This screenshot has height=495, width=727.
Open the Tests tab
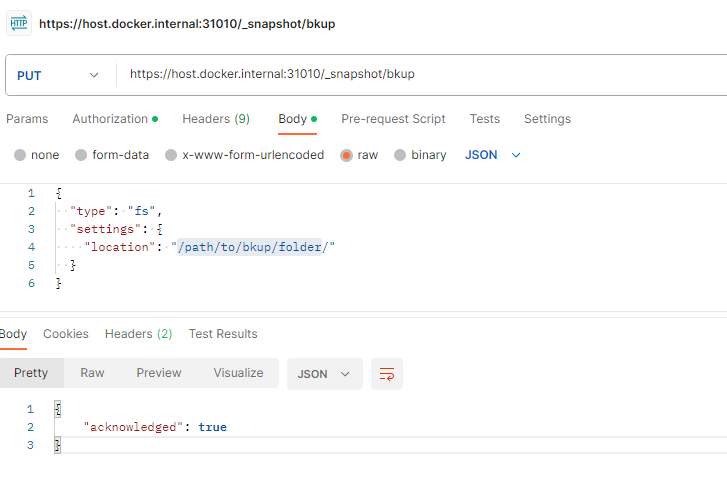(x=485, y=119)
